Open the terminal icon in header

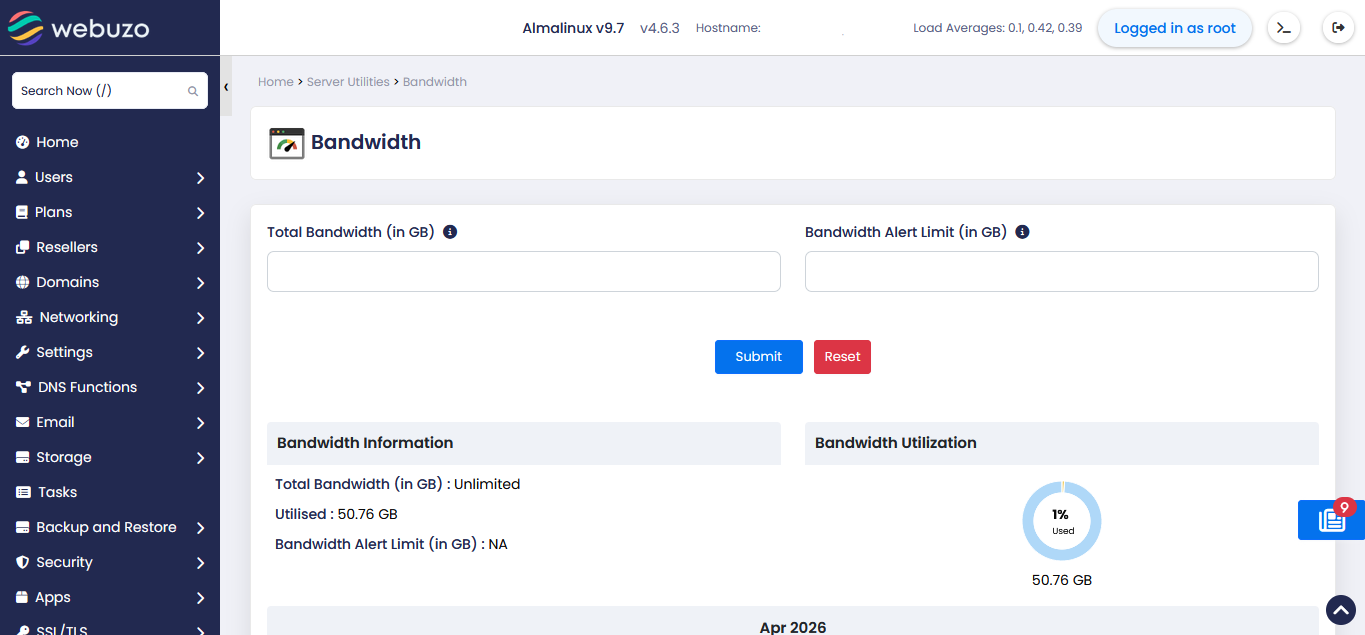click(x=1284, y=28)
